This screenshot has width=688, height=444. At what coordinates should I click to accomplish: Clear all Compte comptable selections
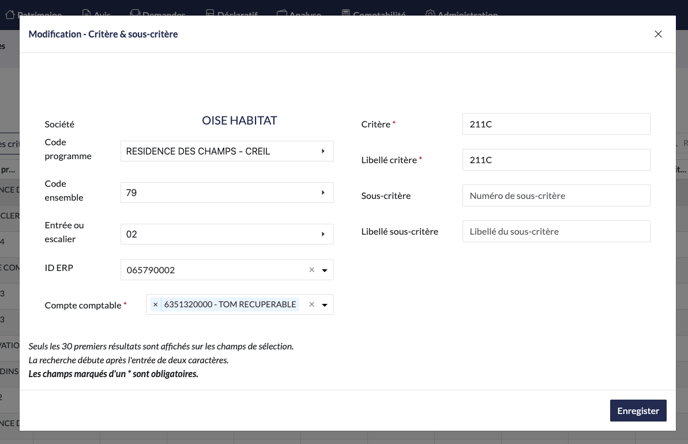pos(311,305)
